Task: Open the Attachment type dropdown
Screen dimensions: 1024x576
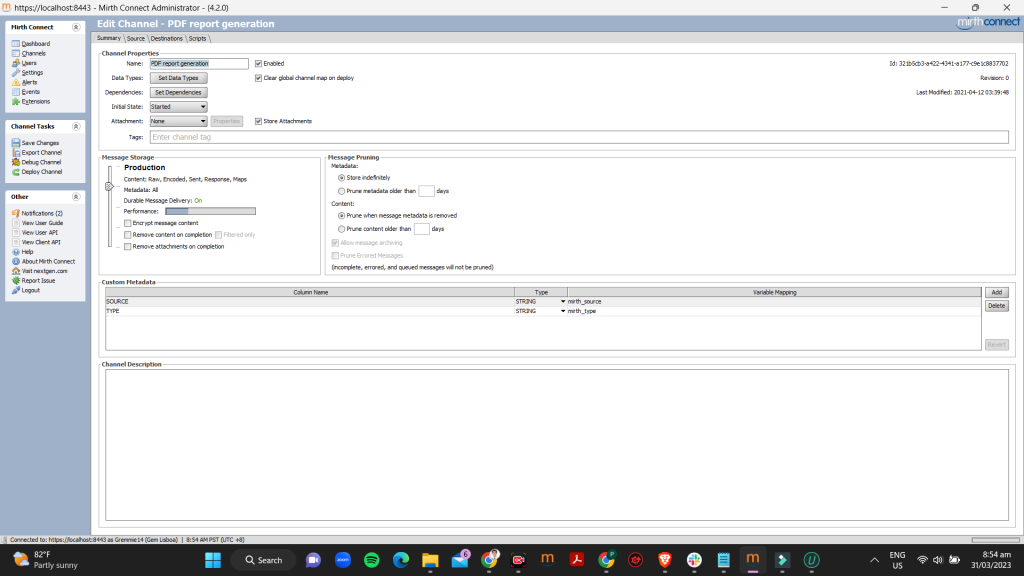Action: click(178, 121)
